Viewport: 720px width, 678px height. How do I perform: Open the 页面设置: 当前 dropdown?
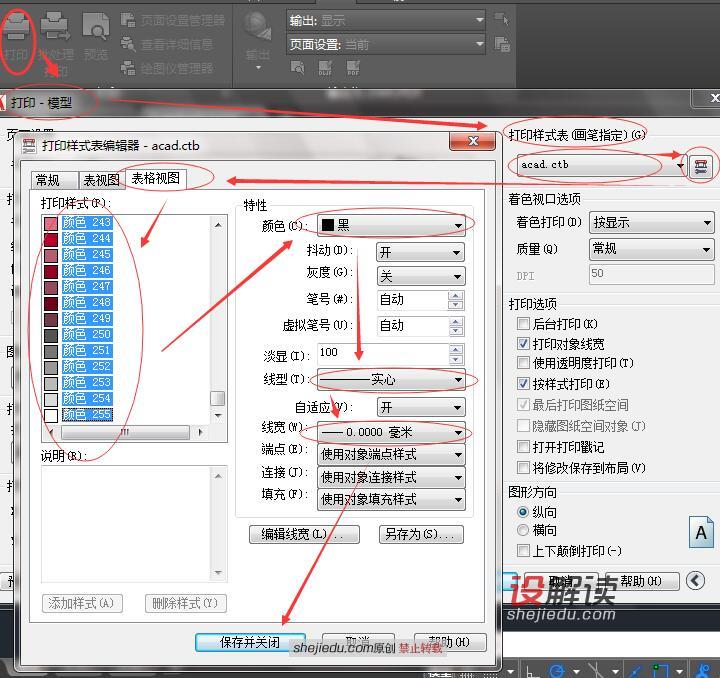[x=386, y=45]
